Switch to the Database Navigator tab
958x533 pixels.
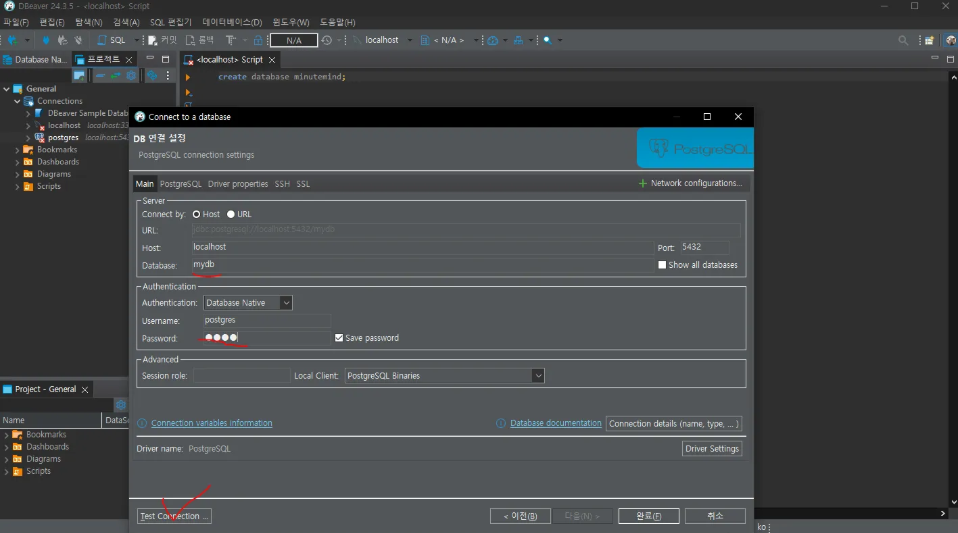click(x=34, y=60)
